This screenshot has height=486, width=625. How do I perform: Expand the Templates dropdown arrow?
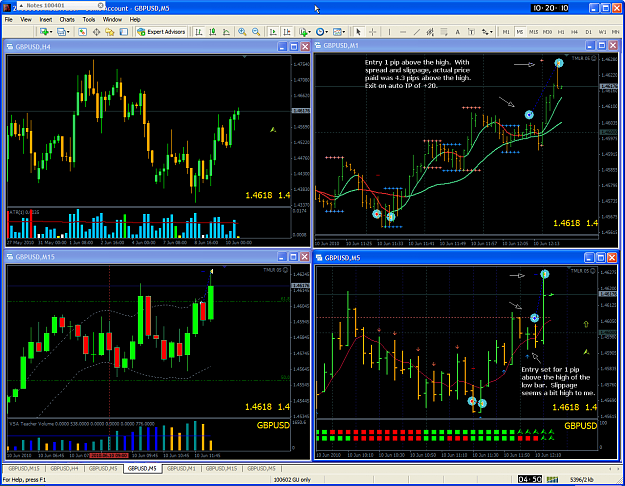(x=344, y=32)
